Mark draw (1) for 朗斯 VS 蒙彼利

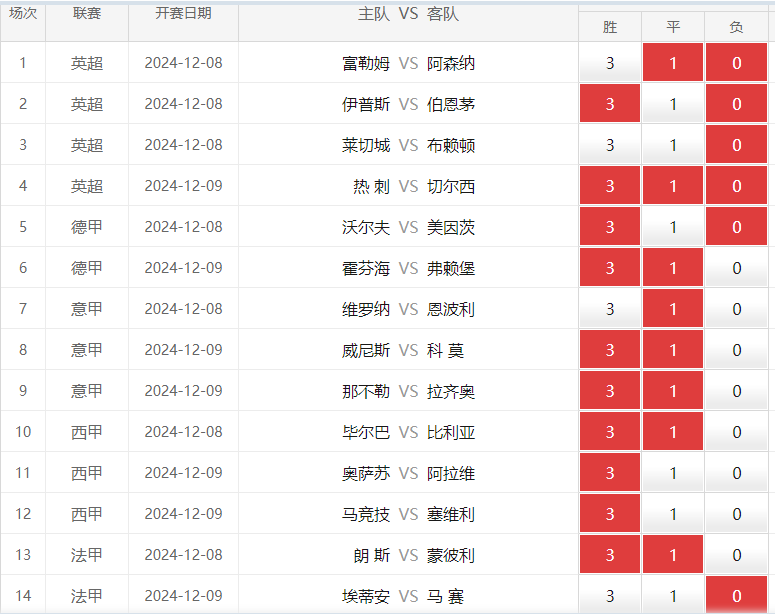pos(673,555)
